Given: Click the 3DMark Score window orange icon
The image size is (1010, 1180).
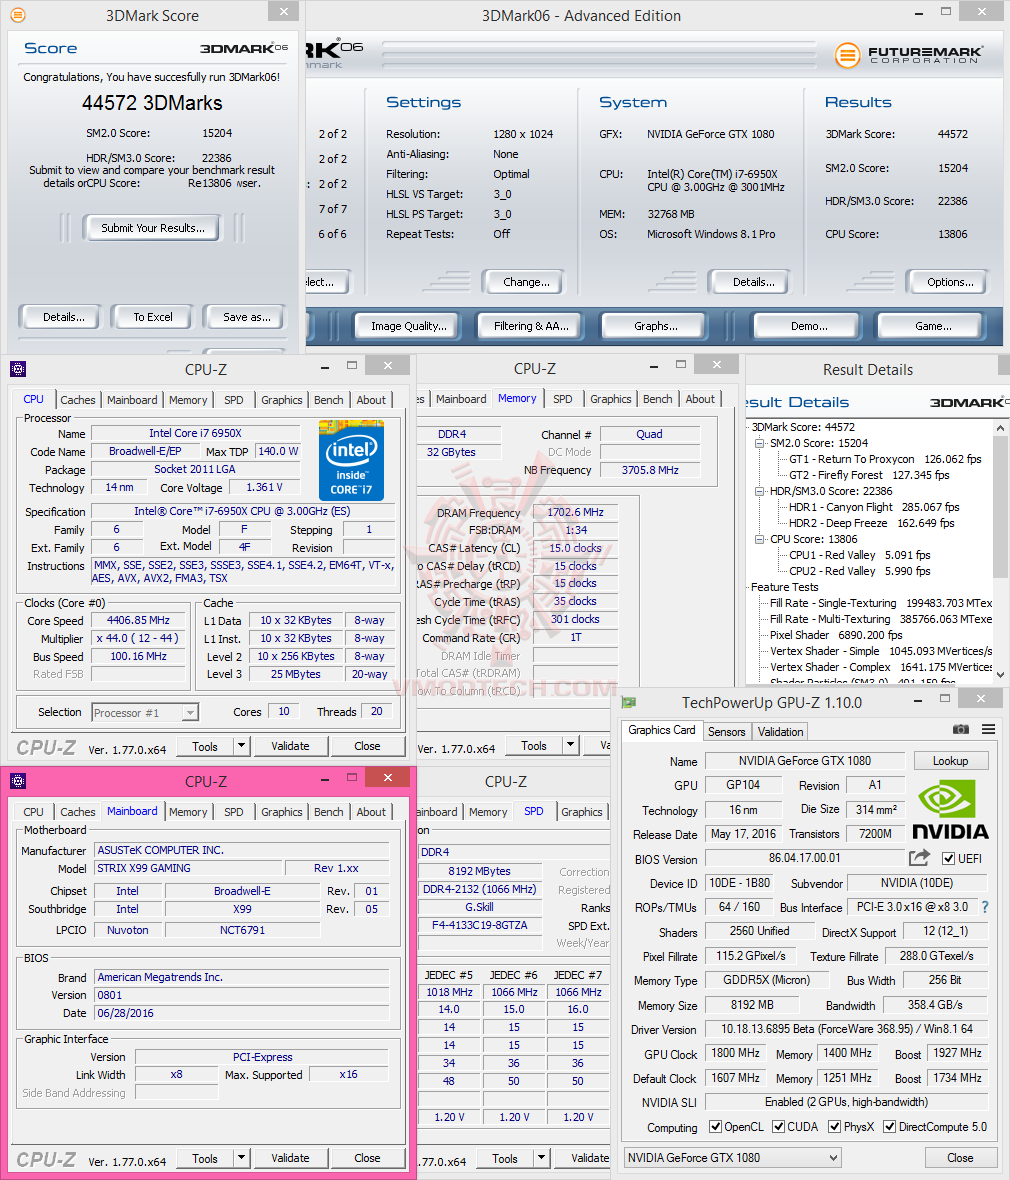Looking at the screenshot, I should (x=17, y=14).
